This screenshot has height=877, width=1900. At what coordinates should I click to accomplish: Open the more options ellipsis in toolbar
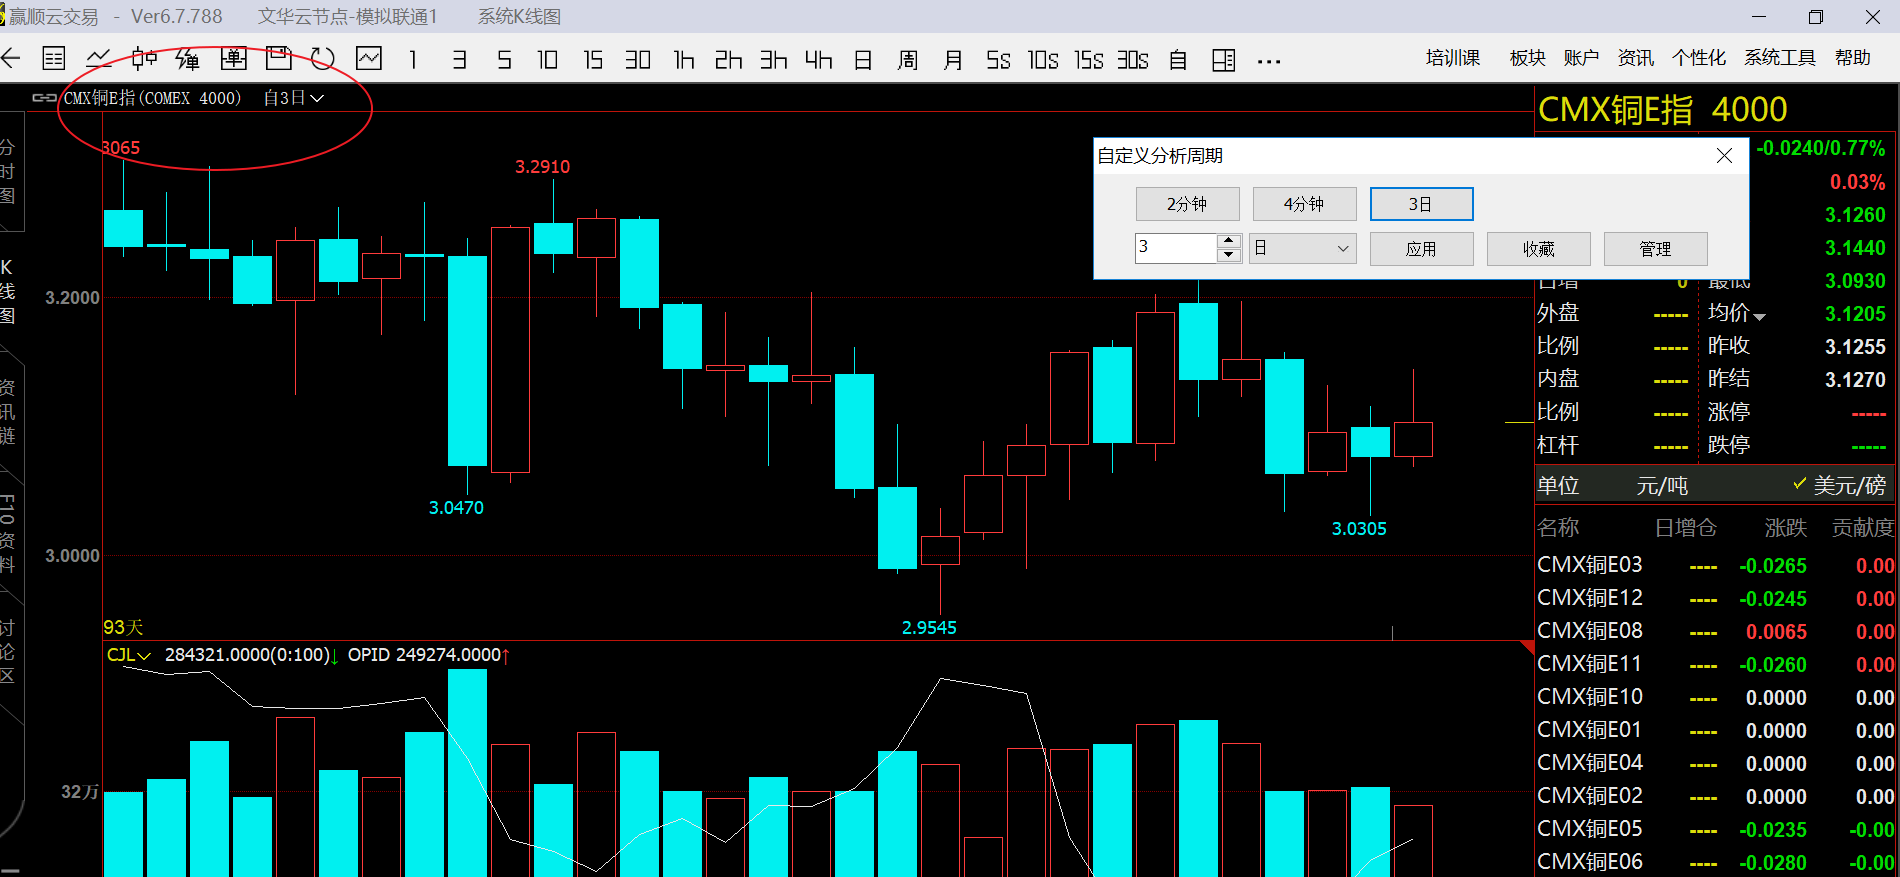(1269, 61)
